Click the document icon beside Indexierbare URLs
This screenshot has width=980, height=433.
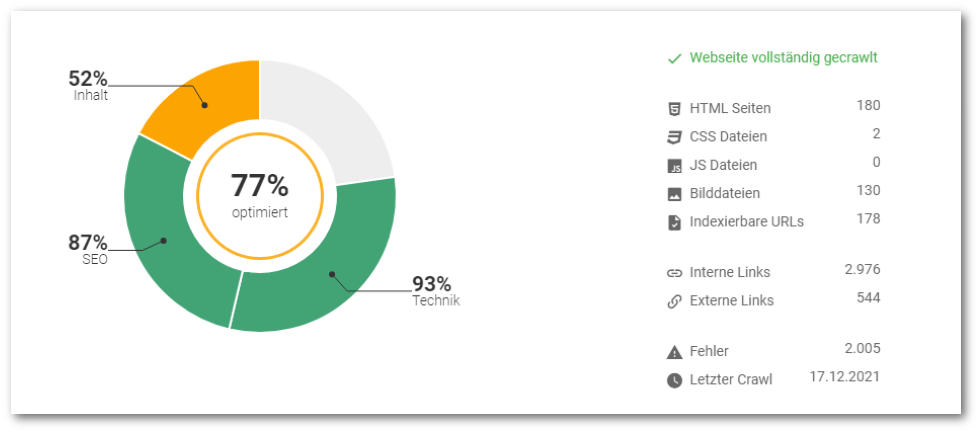click(x=674, y=222)
